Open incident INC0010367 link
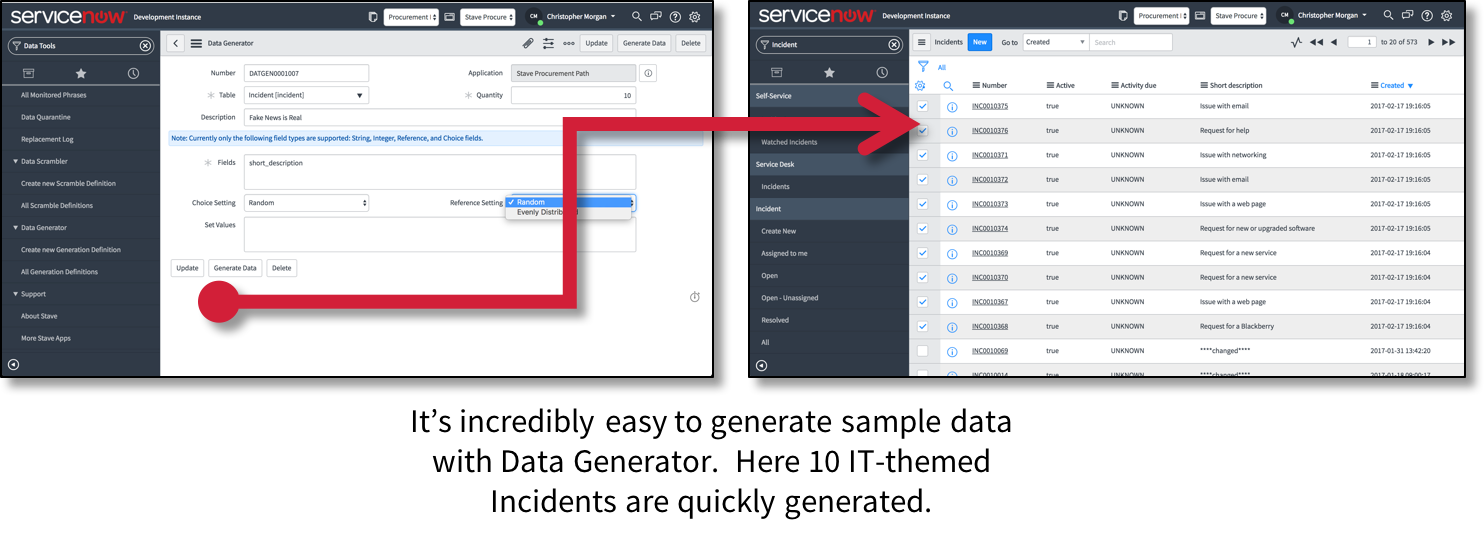Image resolution: width=1484 pixels, height=541 pixels. point(990,302)
